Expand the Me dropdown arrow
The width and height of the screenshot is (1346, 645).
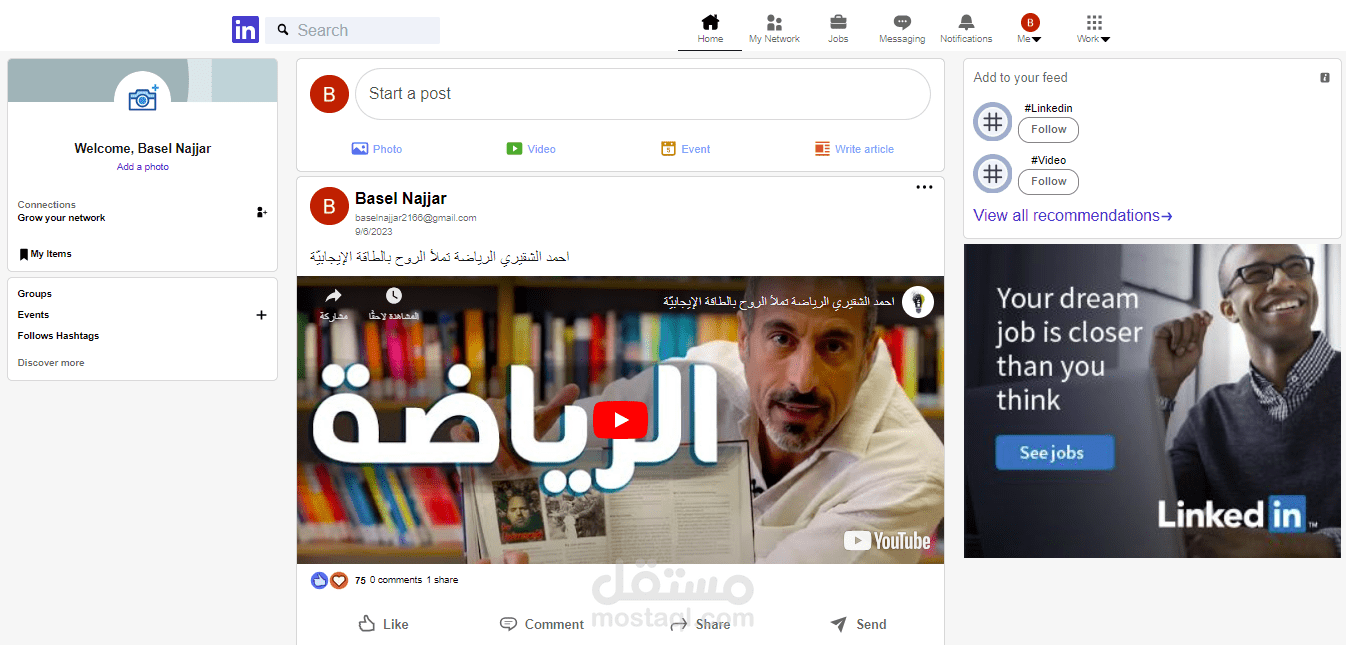(1036, 40)
